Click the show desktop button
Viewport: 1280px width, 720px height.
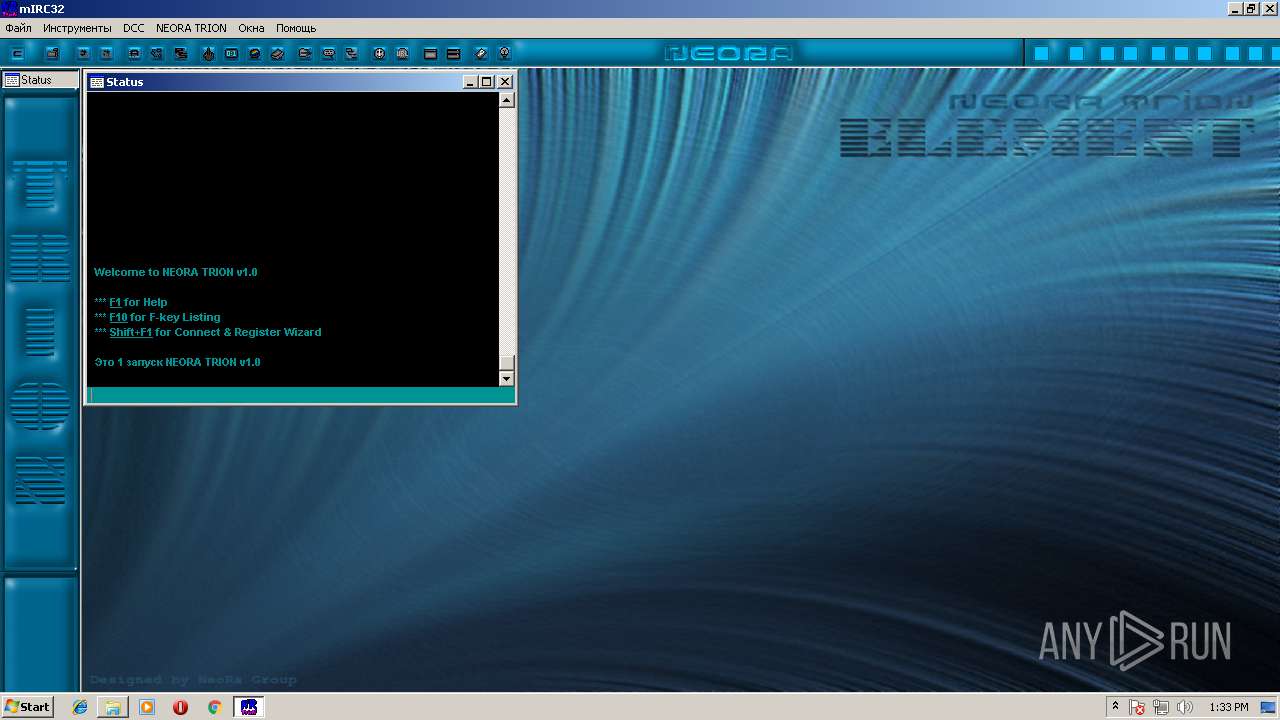click(x=1270, y=707)
